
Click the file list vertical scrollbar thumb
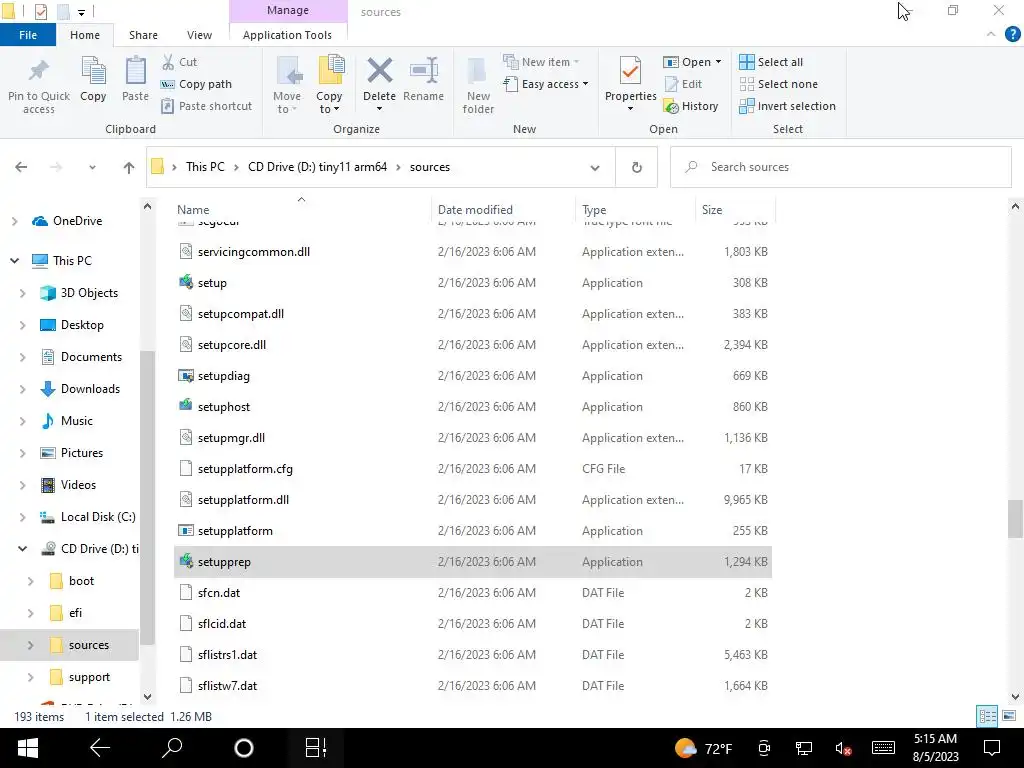pyautogui.click(x=1014, y=519)
